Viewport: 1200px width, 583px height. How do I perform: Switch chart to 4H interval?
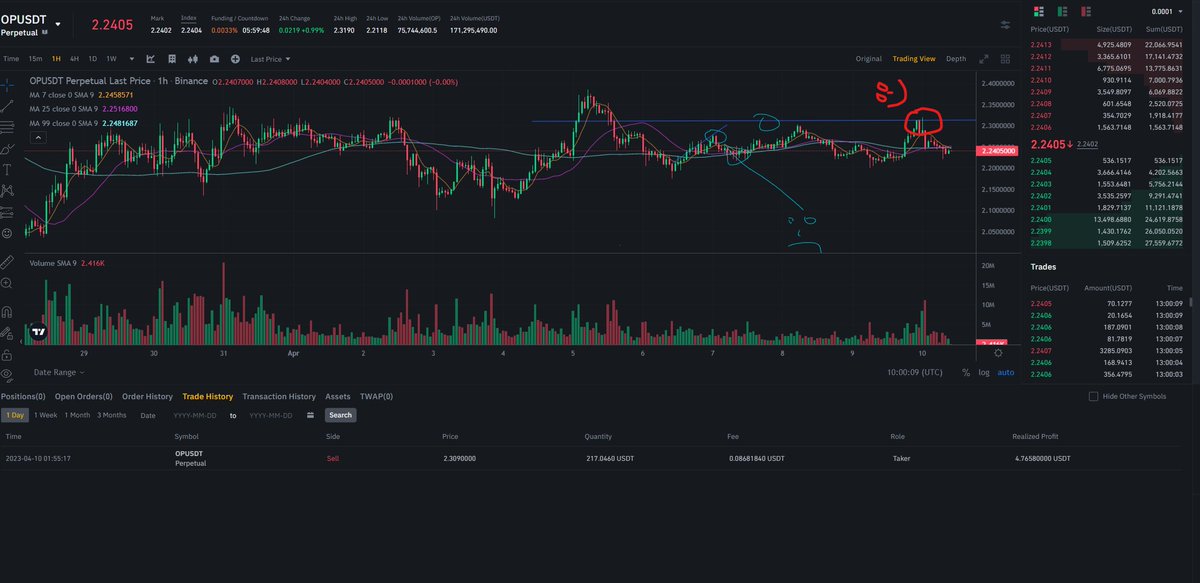[75, 59]
